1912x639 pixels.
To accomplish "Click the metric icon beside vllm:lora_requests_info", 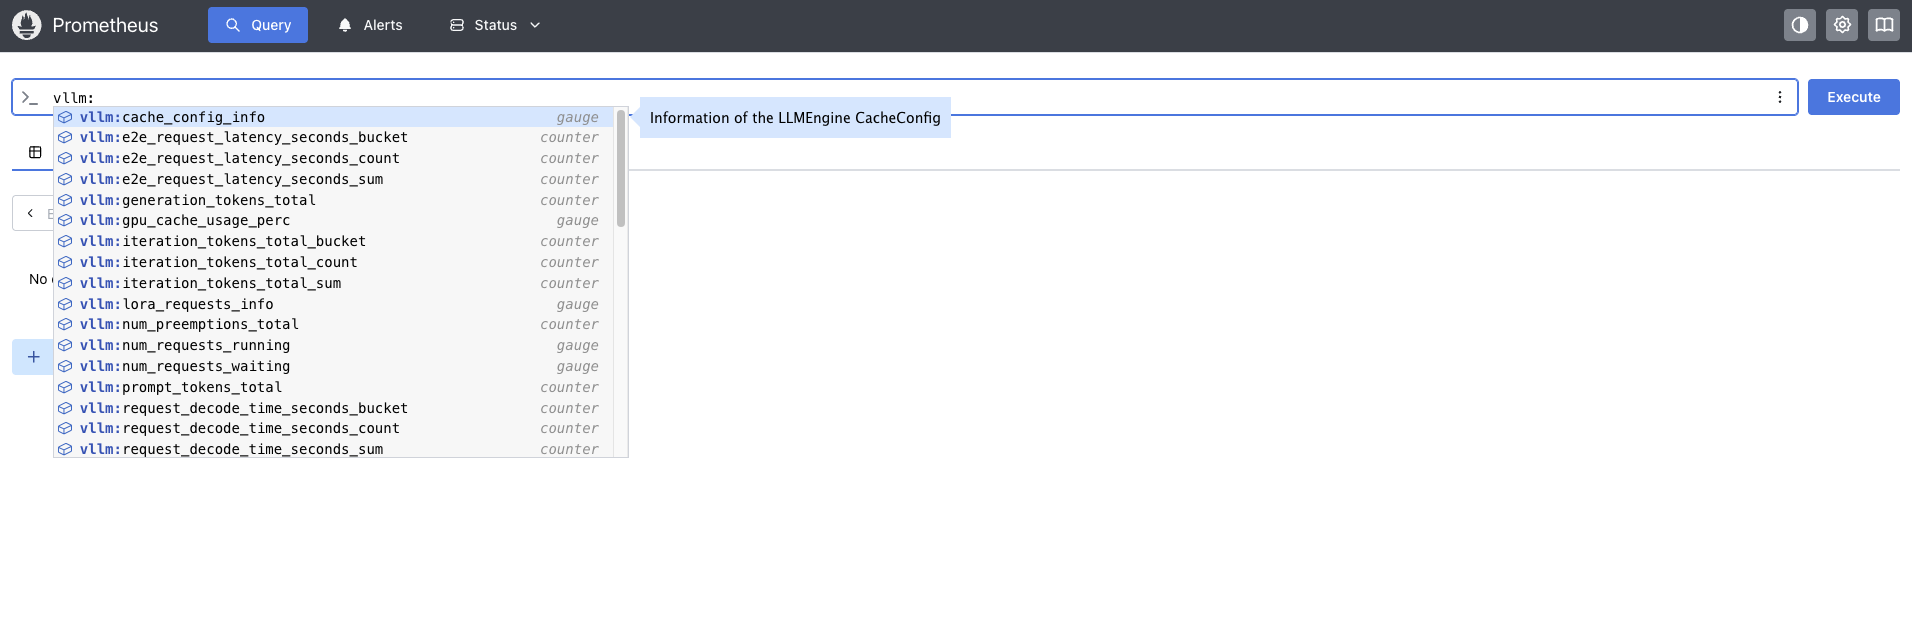I will click(65, 304).
